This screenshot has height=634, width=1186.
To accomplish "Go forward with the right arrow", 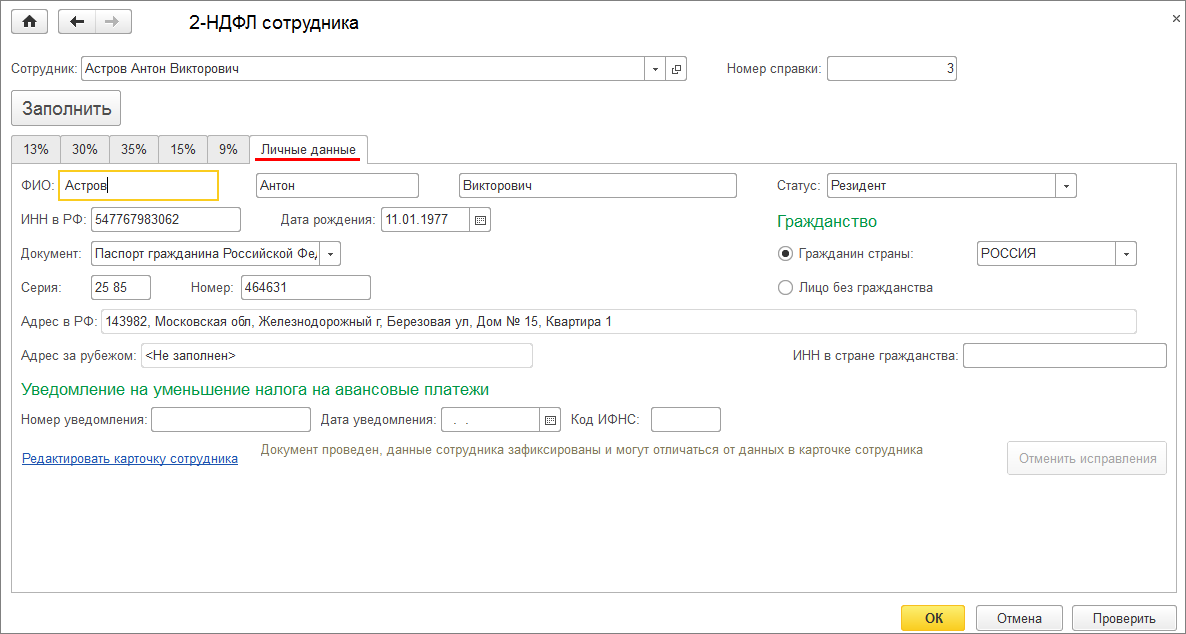I will (112, 21).
